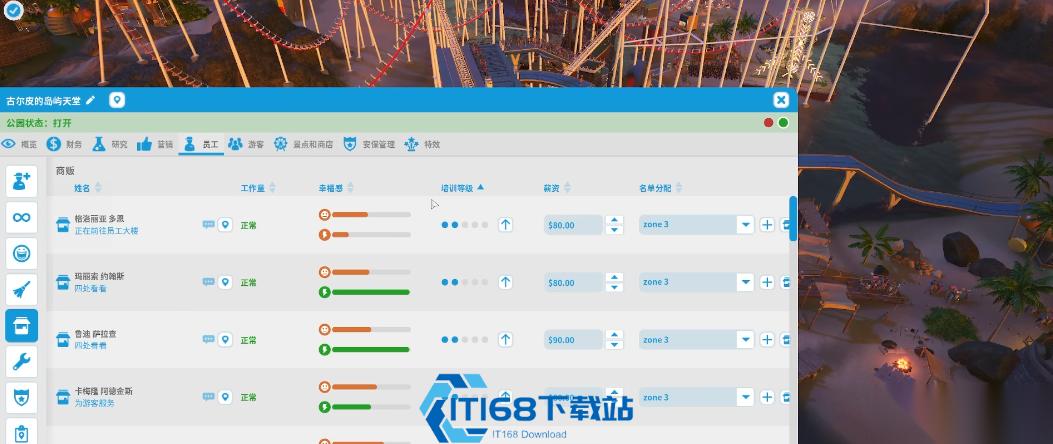Train 格洛丽亚 多恩 with up-arrow button
Screen dimensions: 1053x444
click(506, 225)
